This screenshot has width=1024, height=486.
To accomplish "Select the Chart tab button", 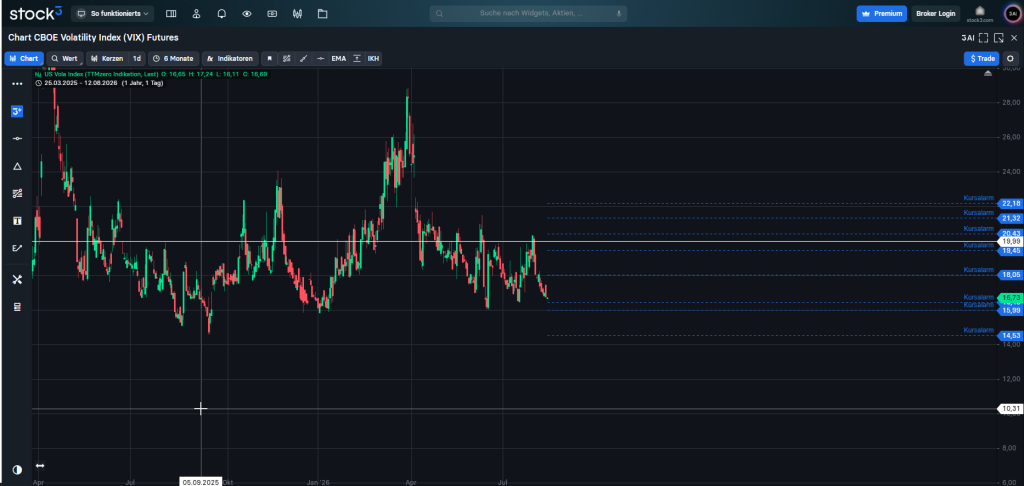I will click(24, 58).
